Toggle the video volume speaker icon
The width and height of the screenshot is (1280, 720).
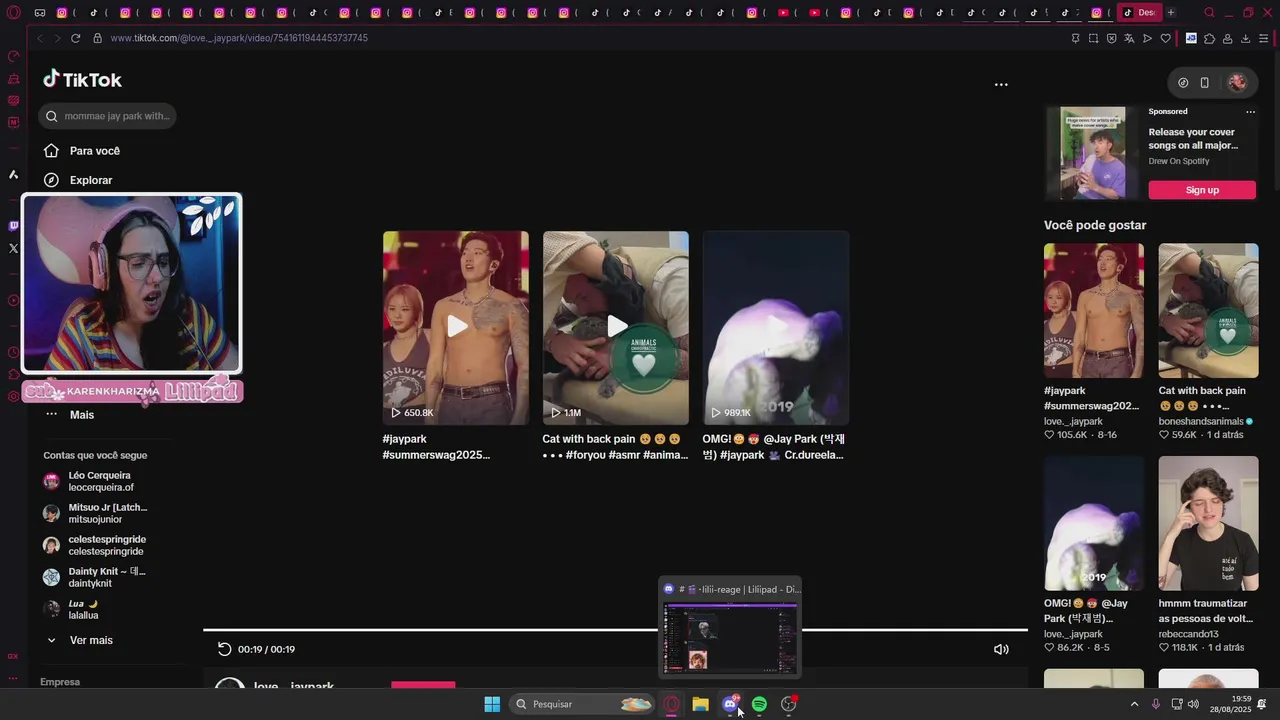point(1001,649)
